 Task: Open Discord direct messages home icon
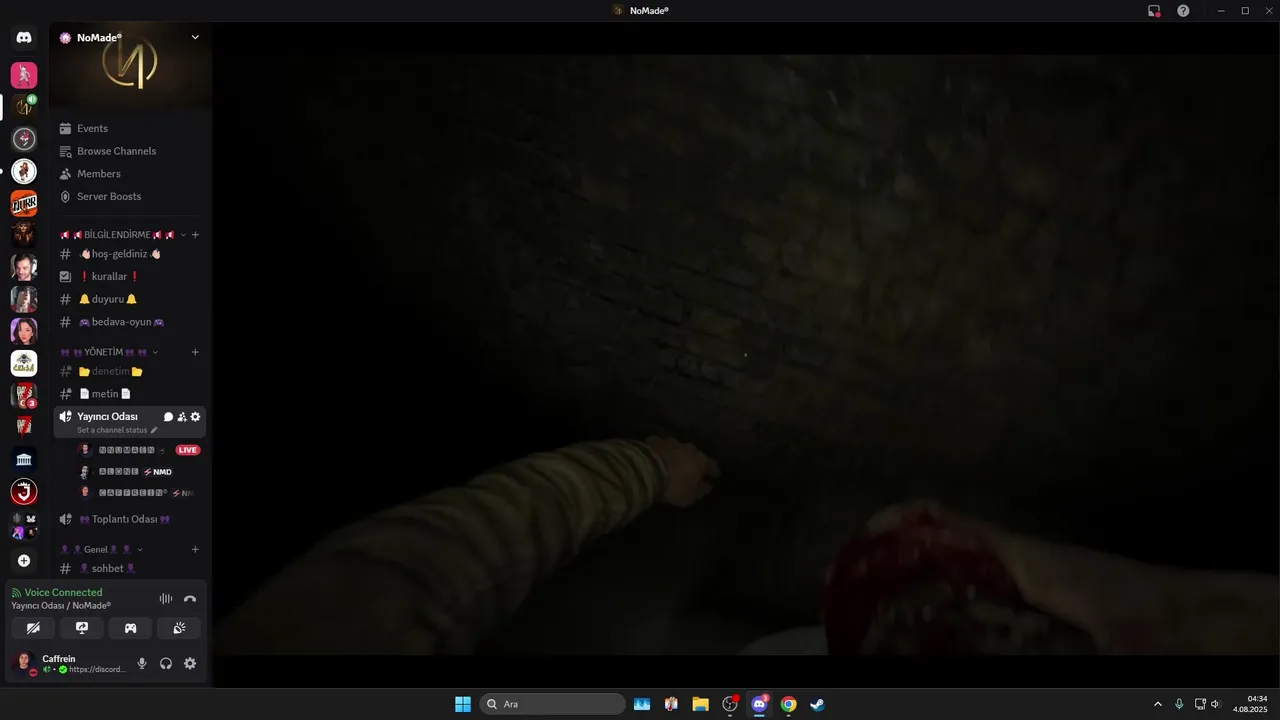tap(24, 38)
